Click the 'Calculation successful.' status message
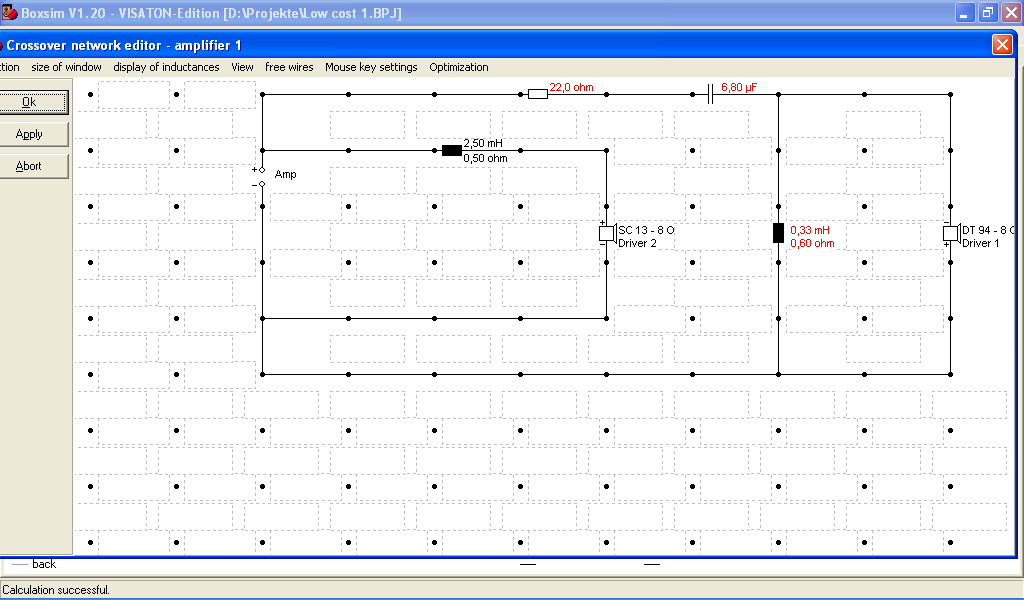This screenshot has height=600, width=1024. (56, 590)
